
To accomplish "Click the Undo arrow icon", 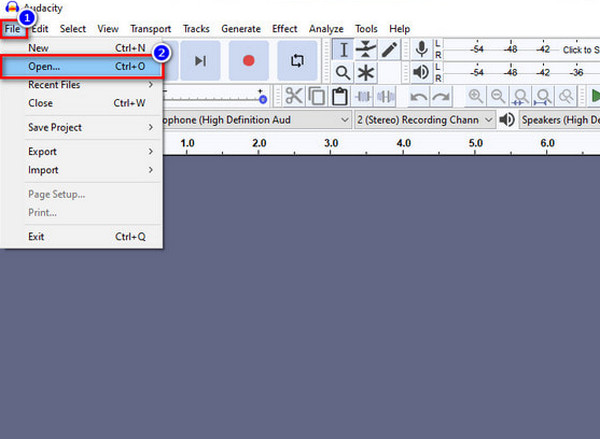I will [x=419, y=96].
